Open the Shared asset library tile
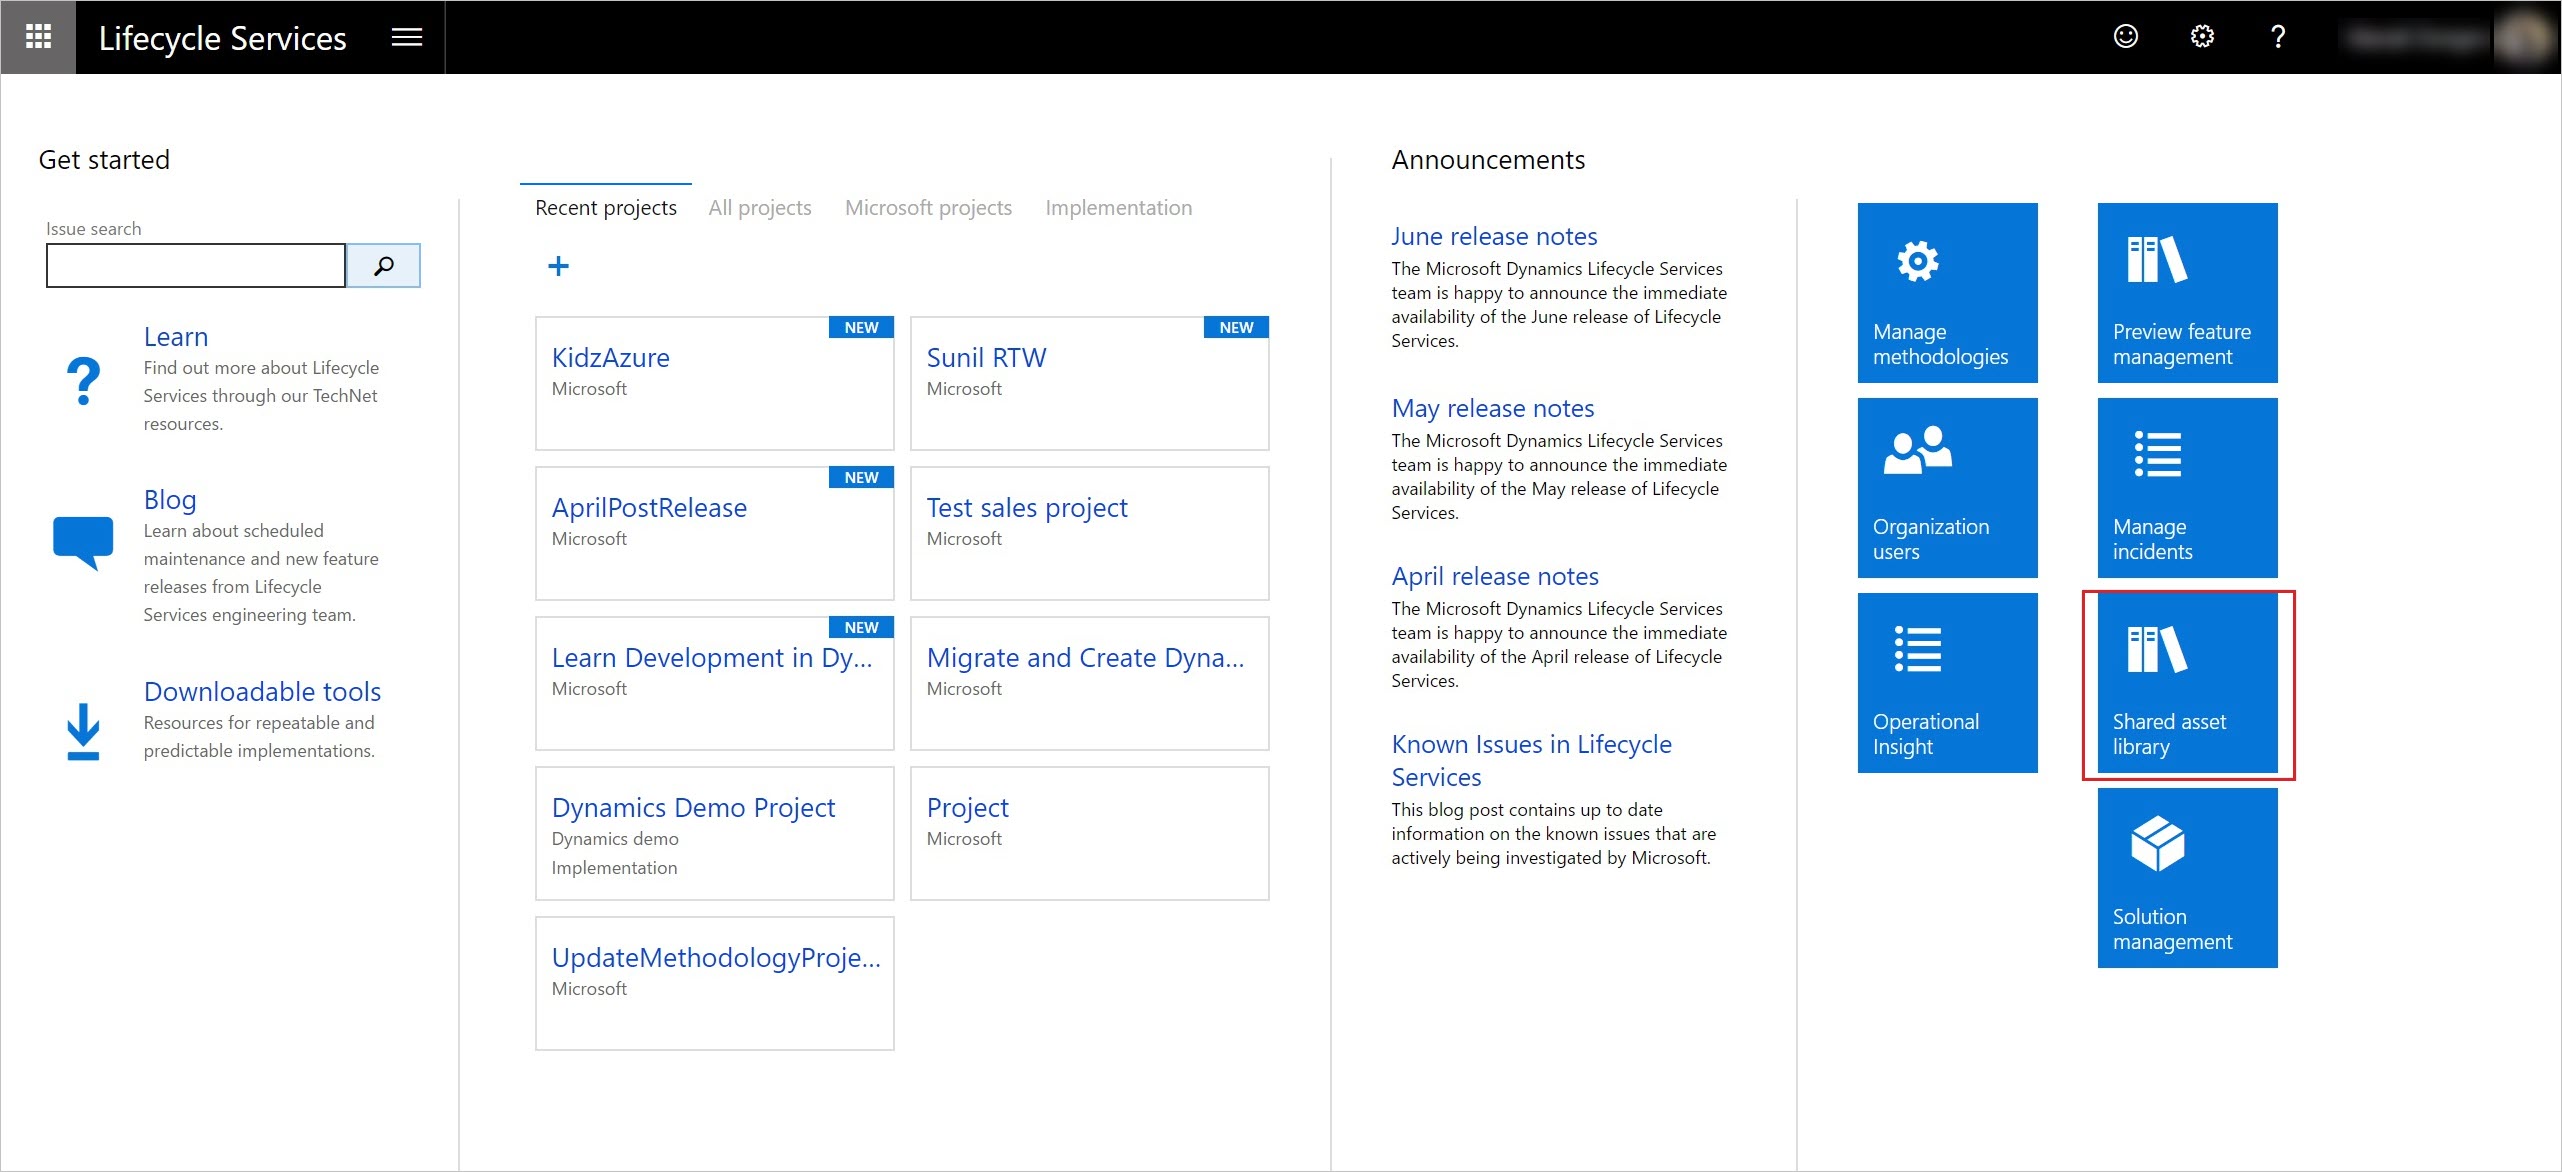Image resolution: width=2562 pixels, height=1172 pixels. click(x=2187, y=683)
